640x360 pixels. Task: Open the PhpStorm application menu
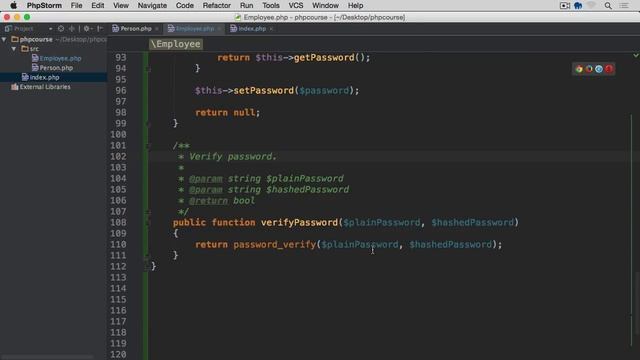tap(44, 5)
